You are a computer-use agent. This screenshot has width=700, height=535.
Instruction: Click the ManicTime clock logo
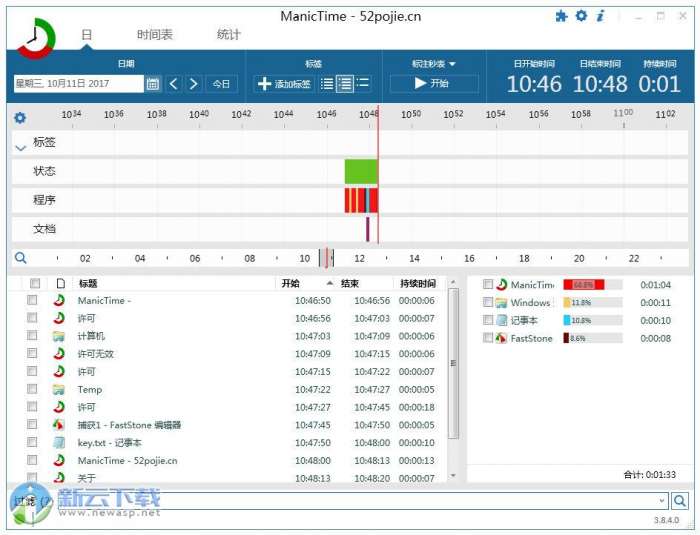(36, 39)
